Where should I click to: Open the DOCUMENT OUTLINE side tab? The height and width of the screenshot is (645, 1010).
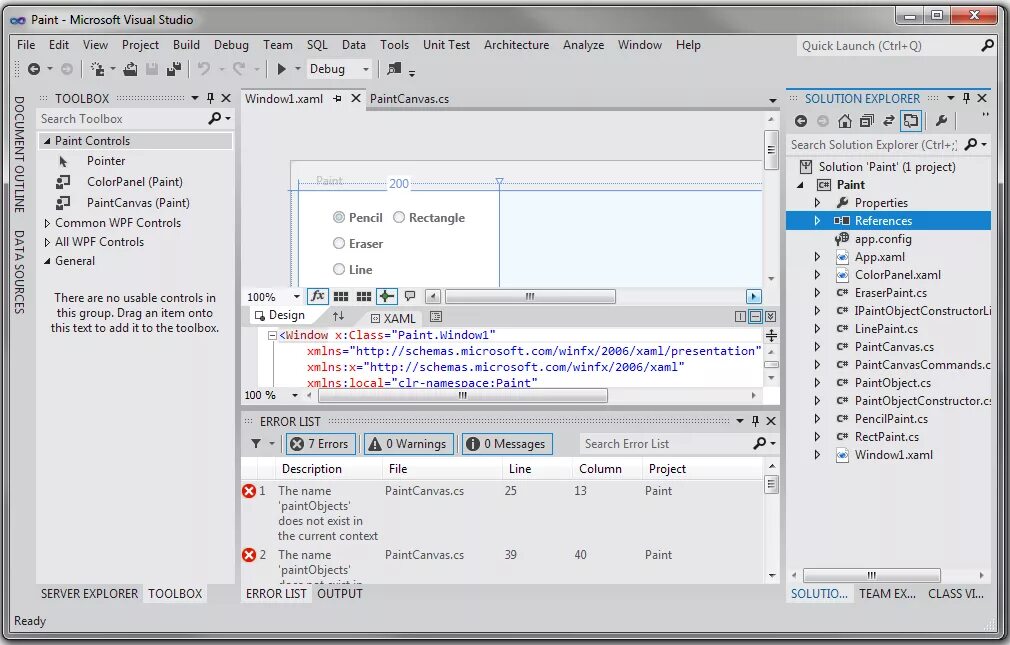tap(19, 155)
